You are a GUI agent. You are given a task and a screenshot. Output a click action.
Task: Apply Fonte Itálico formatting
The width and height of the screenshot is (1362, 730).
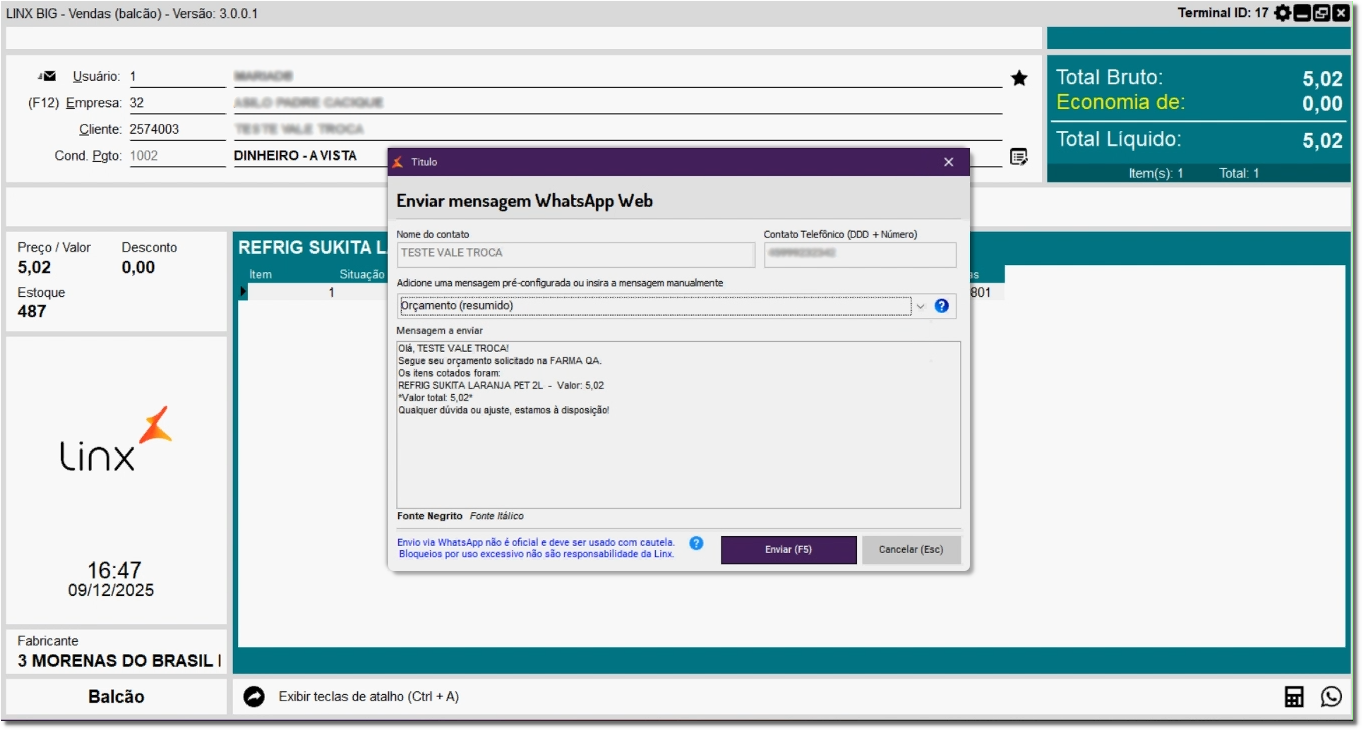(496, 516)
